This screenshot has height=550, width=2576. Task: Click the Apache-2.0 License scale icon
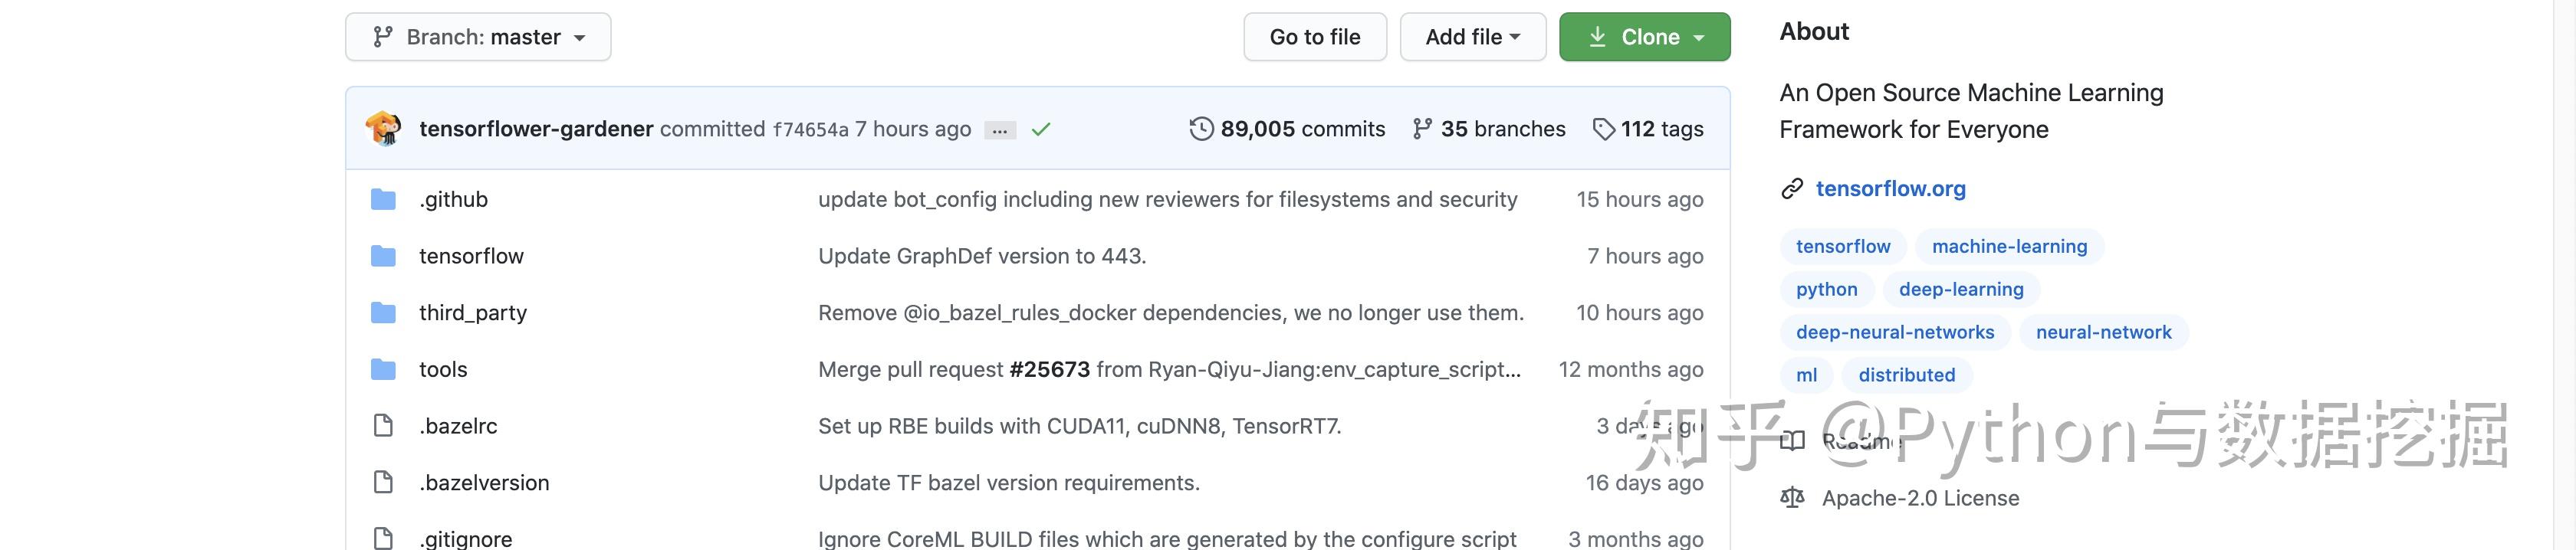point(1792,498)
